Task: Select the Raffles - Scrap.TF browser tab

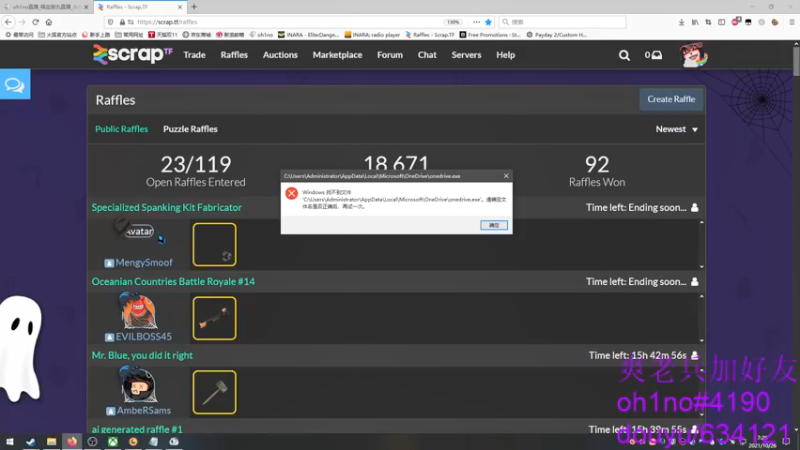Action: click(138, 7)
